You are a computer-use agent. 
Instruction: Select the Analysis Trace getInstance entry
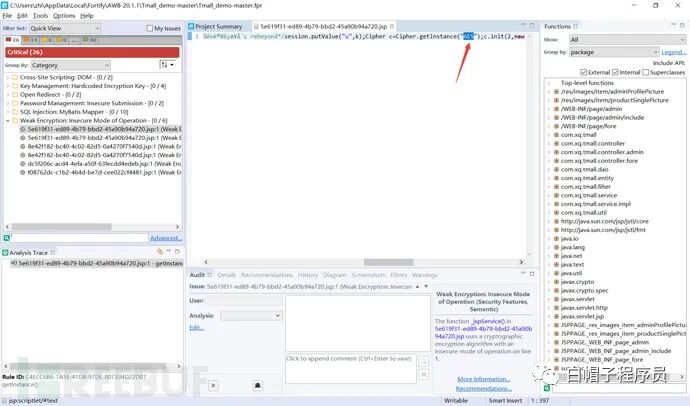click(96, 263)
